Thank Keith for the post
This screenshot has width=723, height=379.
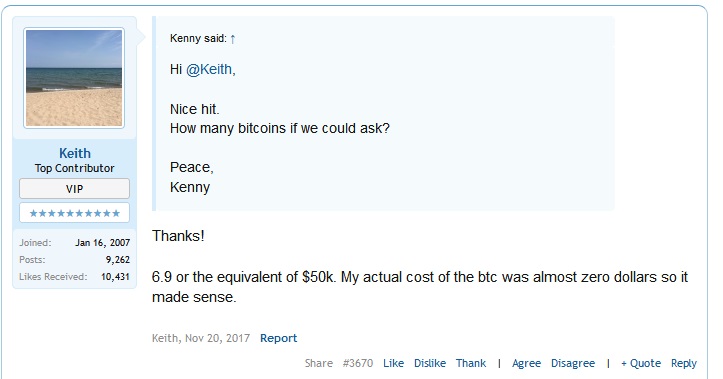pos(471,363)
